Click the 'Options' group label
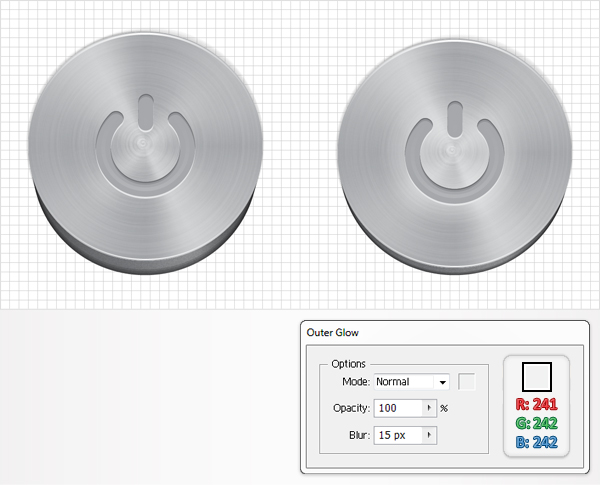Image resolution: width=600 pixels, height=485 pixels. pyautogui.click(x=348, y=364)
